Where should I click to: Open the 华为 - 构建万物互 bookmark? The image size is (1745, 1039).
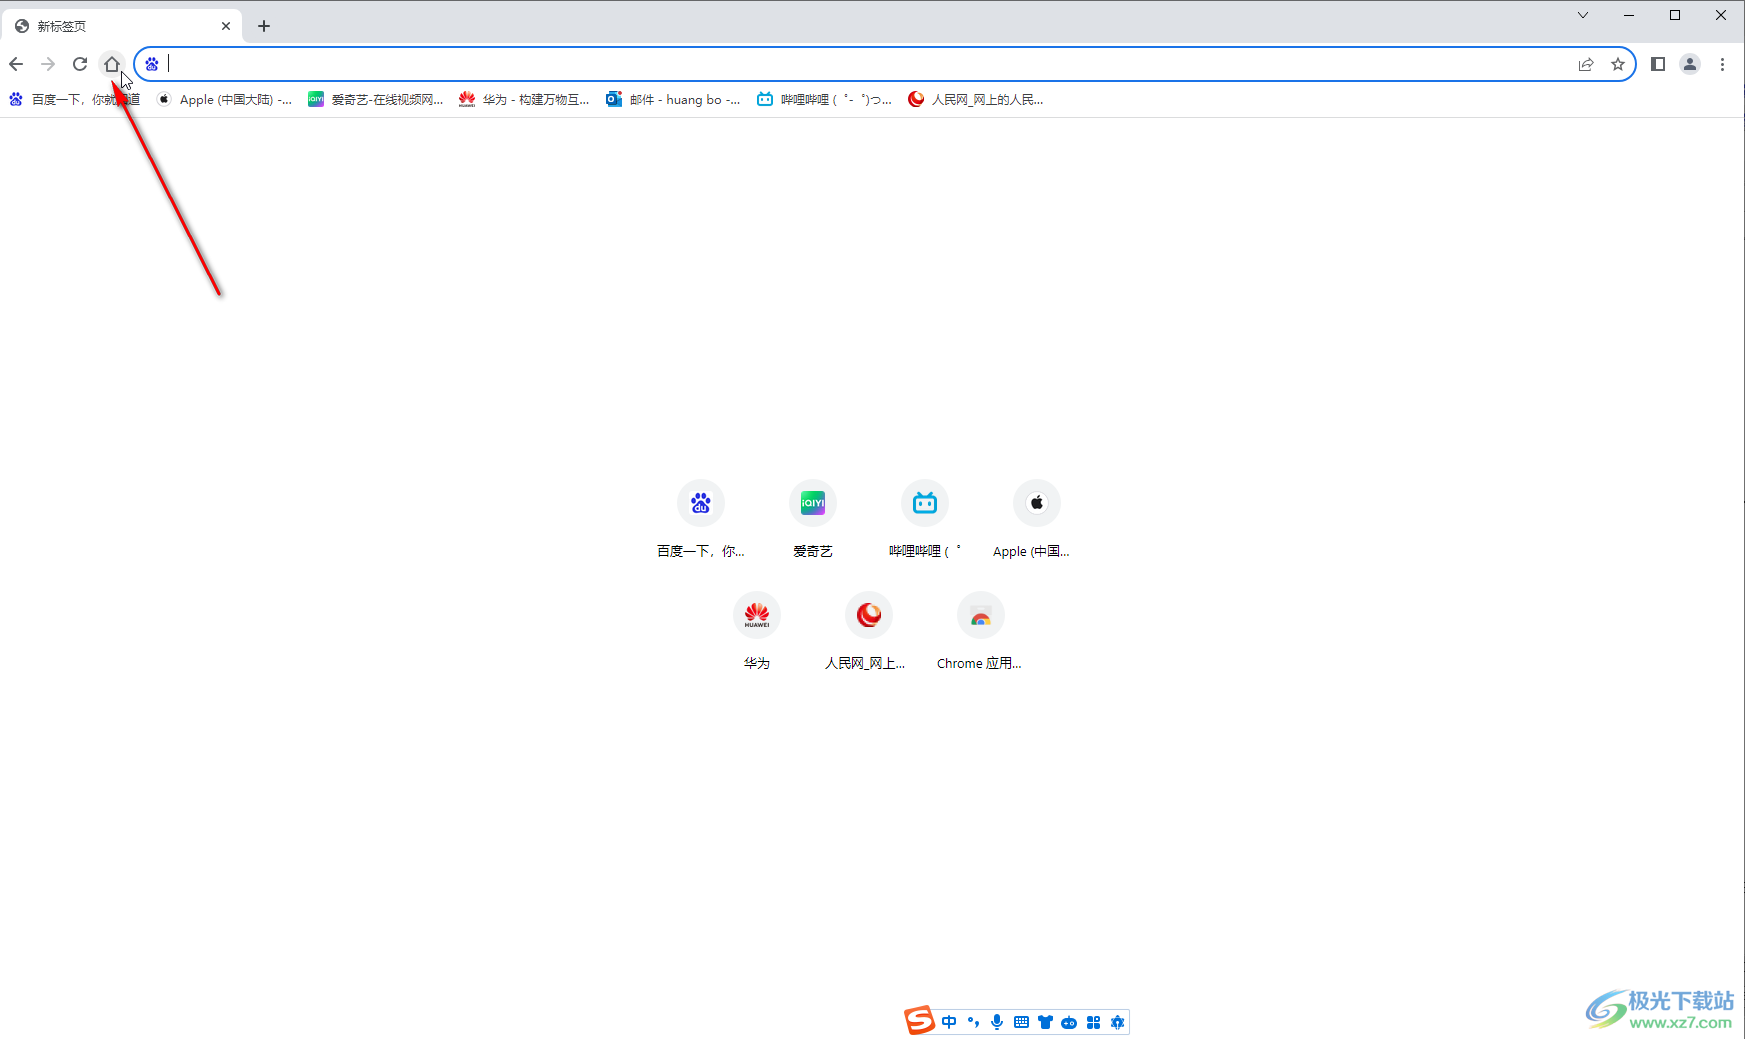tap(525, 99)
